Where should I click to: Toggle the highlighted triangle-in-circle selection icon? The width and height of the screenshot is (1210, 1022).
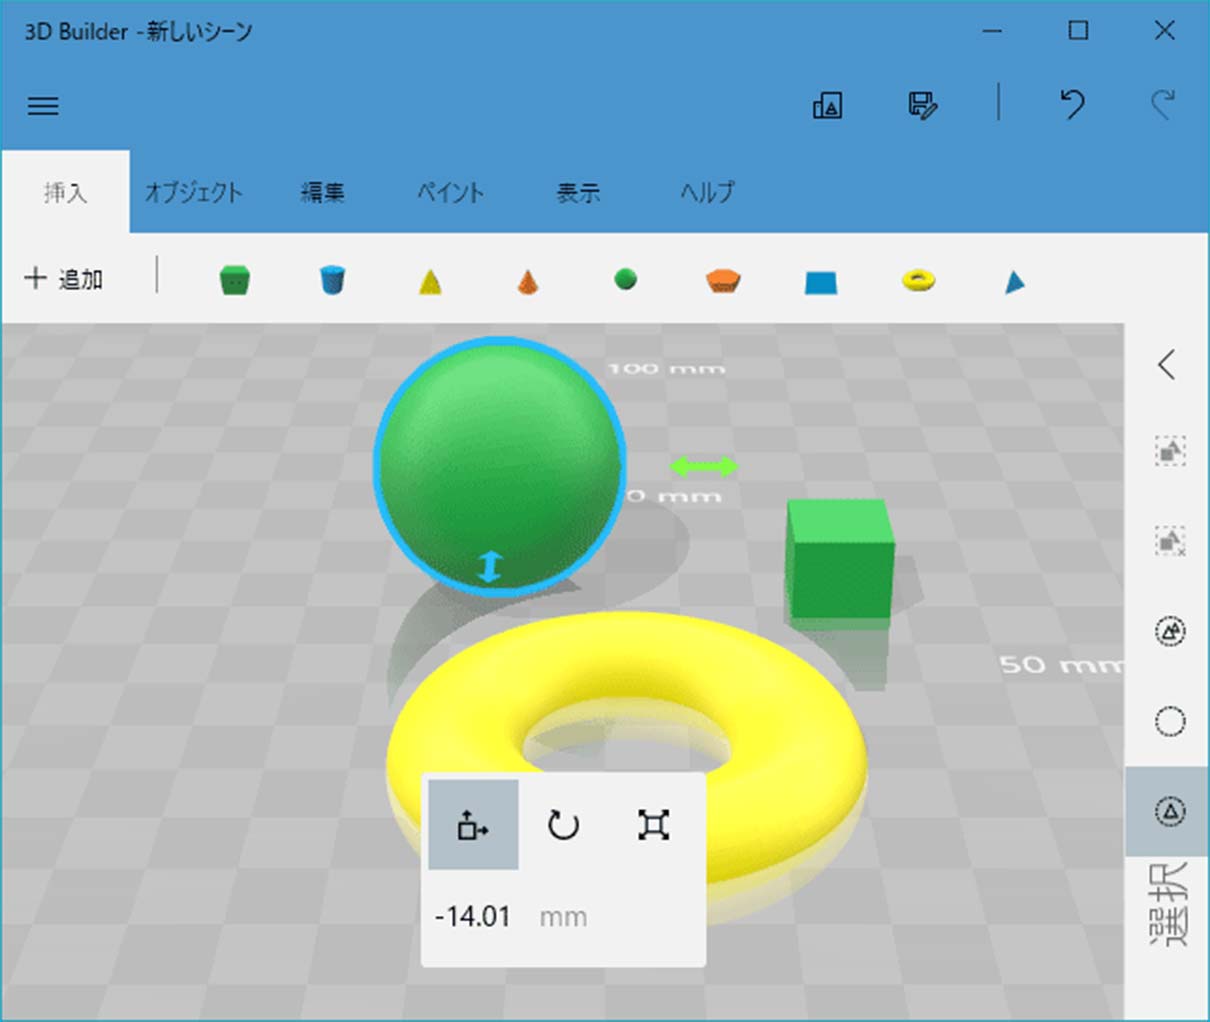pos(1168,811)
